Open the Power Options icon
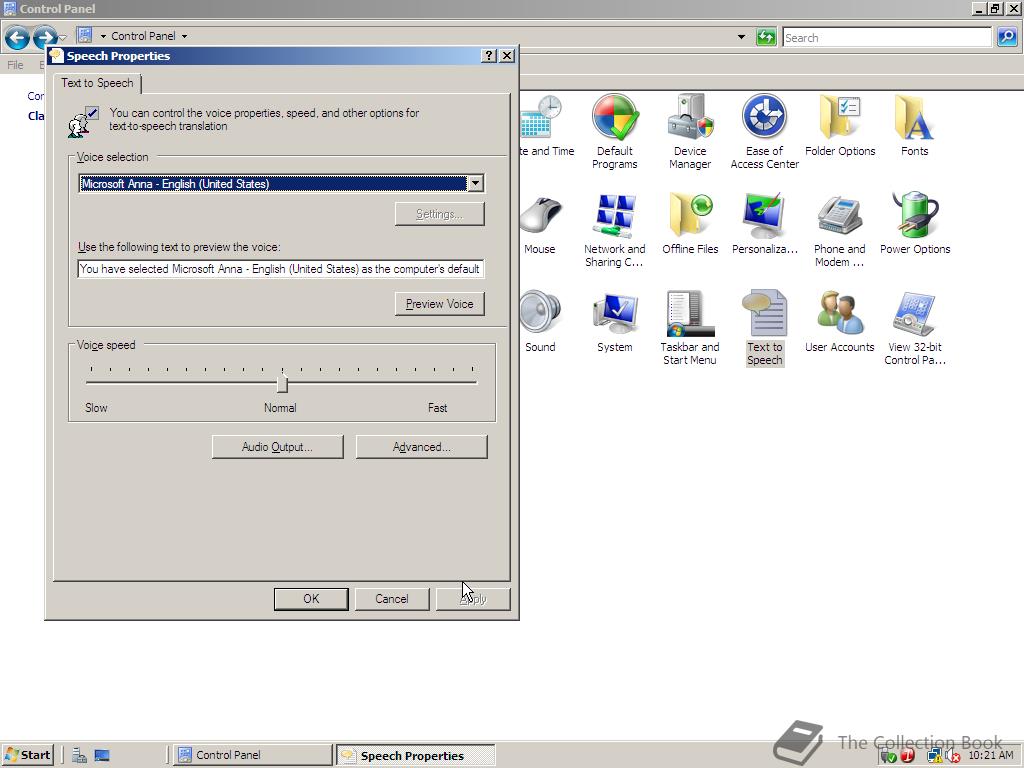Screen dimensions: 1024x768 [x=914, y=223]
